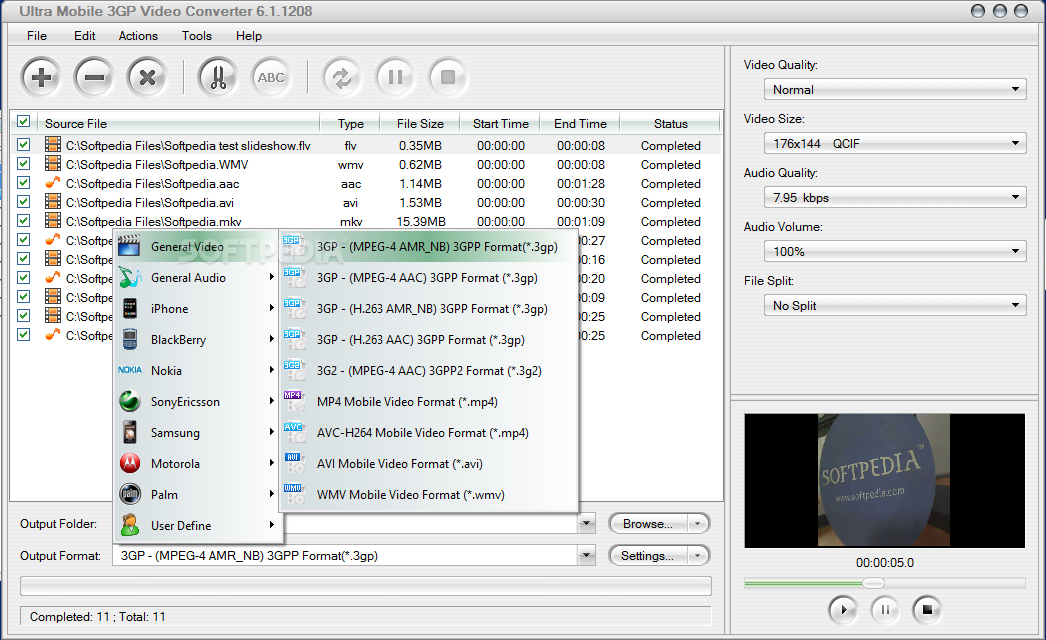This screenshot has width=1046, height=640.
Task: Open the Audio Volume dropdown
Action: (895, 252)
